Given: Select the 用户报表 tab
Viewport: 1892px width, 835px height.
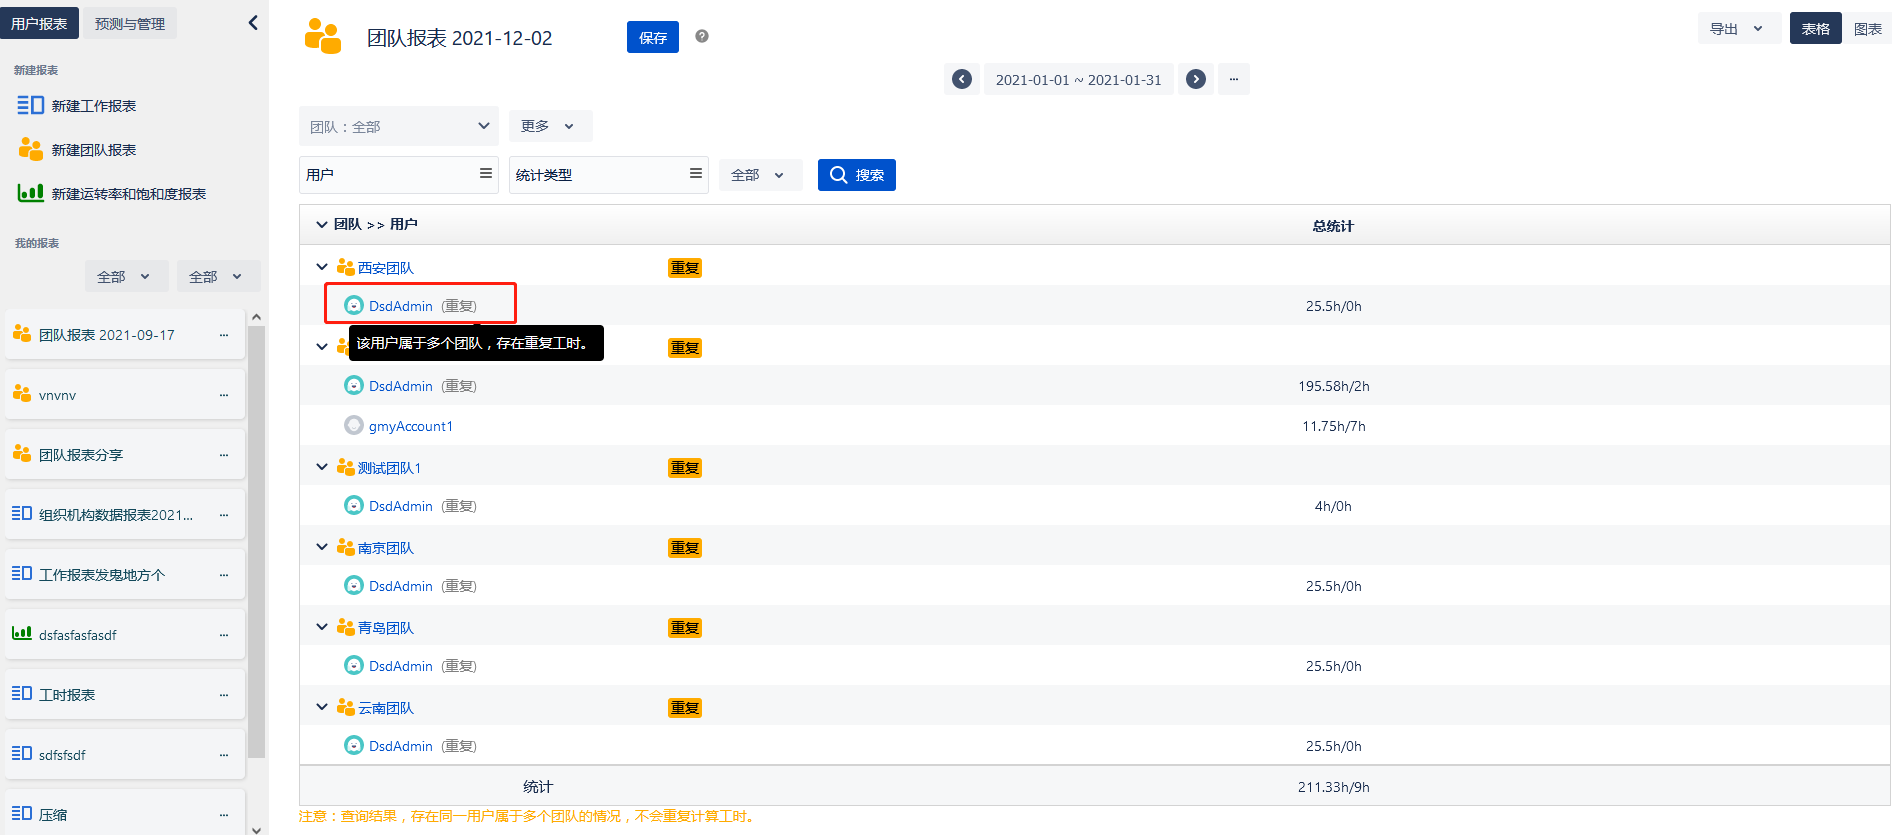Looking at the screenshot, I should 39,24.
